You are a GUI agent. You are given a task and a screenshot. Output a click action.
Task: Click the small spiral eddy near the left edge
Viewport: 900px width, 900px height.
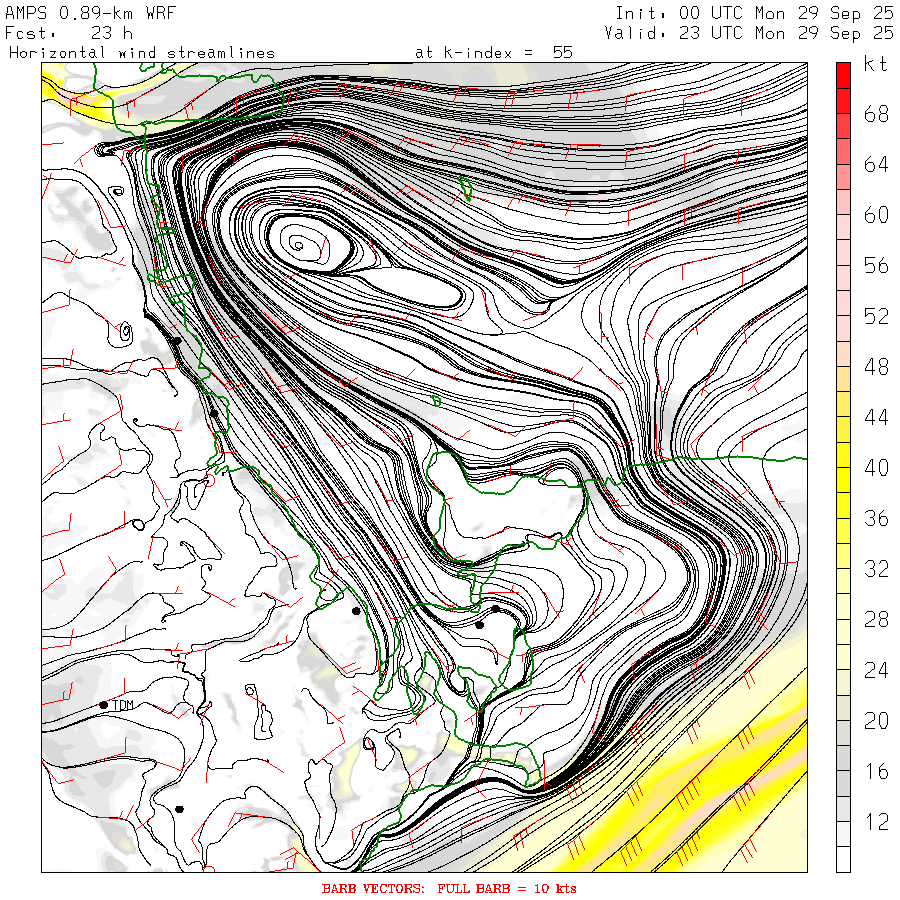click(x=126, y=329)
